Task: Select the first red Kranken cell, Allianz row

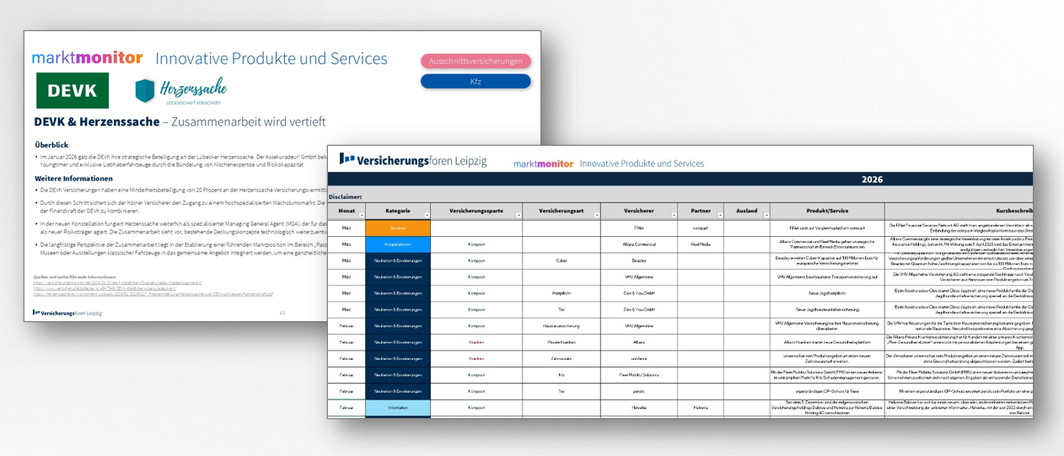Action: (x=476, y=343)
